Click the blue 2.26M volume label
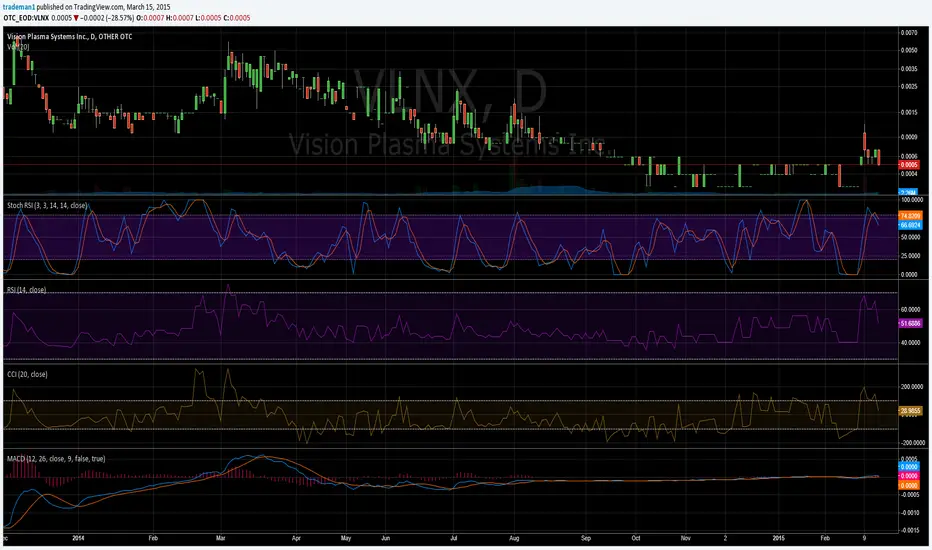The height and width of the screenshot is (550, 932). coord(908,193)
